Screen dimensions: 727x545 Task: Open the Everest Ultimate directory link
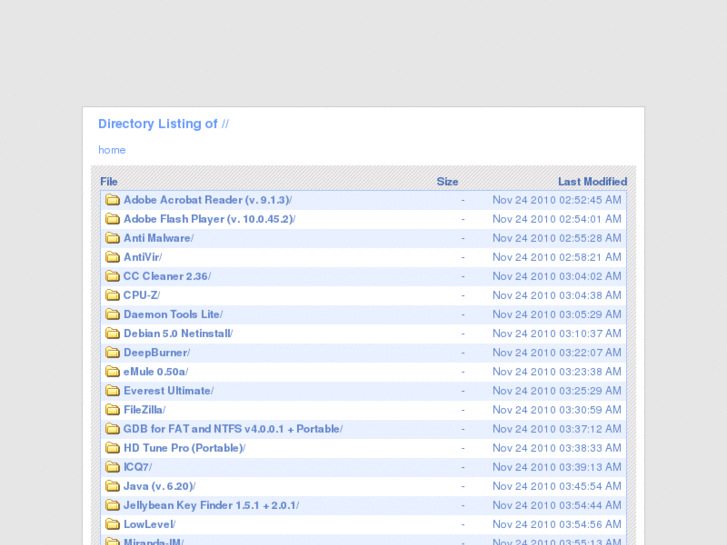(x=168, y=391)
